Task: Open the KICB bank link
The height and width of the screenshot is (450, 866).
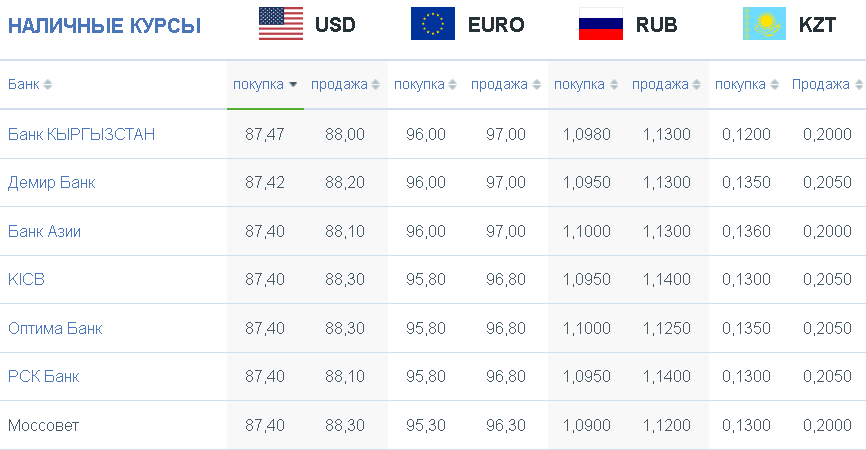Action: pyautogui.click(x=26, y=279)
